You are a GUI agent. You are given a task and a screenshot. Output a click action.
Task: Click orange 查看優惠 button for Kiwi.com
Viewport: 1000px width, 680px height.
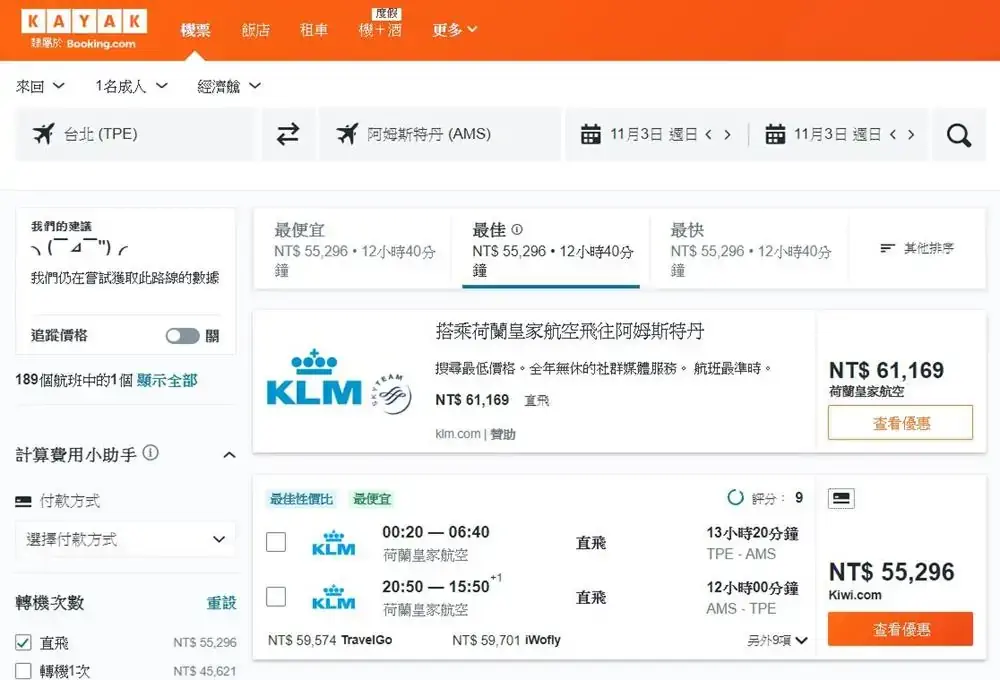[x=901, y=629]
